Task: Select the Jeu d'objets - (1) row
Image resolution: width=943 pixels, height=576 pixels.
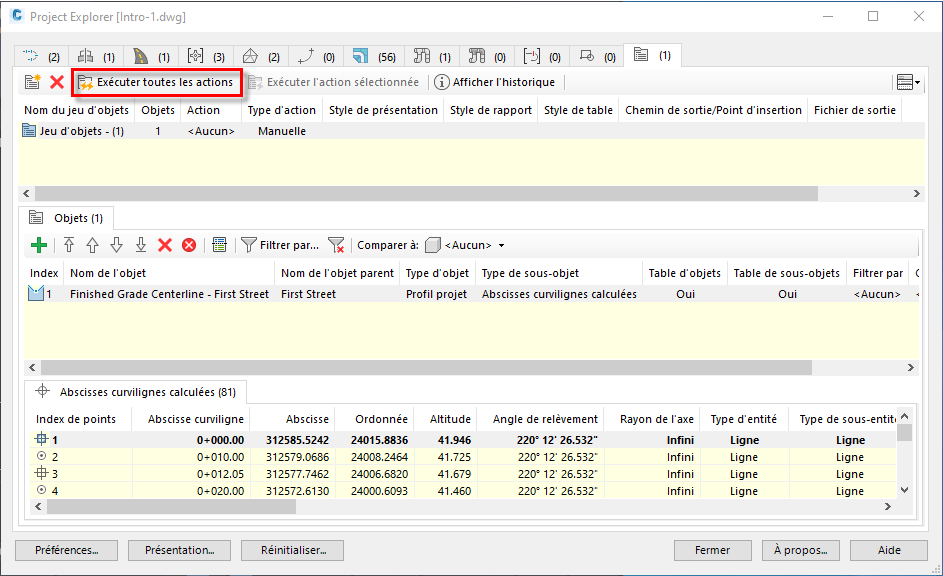Action: 471,131
